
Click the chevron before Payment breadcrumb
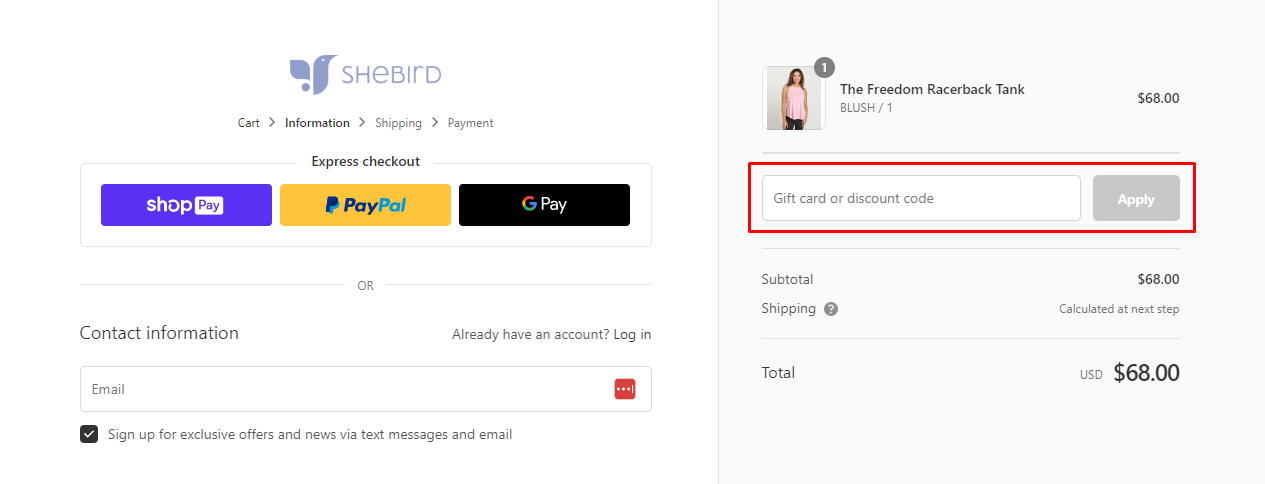point(434,123)
